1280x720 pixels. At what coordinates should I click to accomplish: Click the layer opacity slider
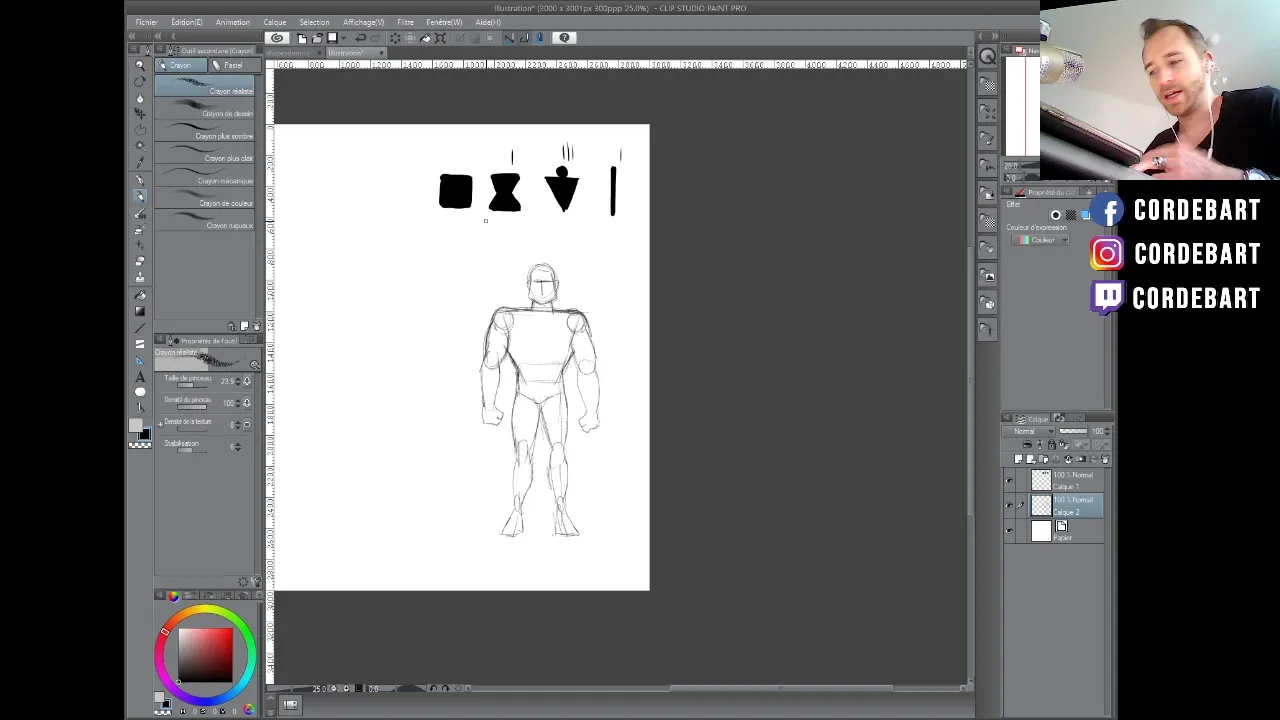tap(1073, 431)
